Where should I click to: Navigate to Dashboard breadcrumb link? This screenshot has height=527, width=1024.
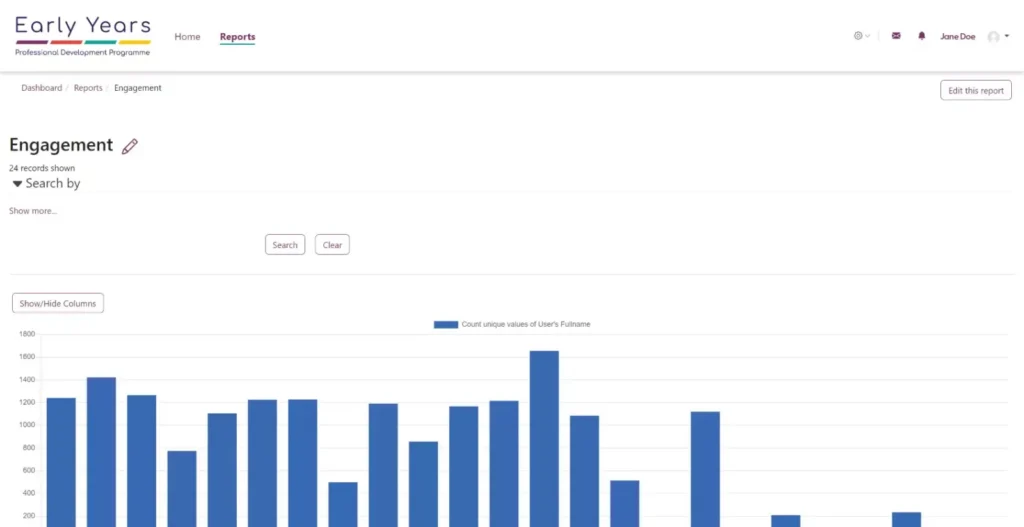tap(41, 88)
